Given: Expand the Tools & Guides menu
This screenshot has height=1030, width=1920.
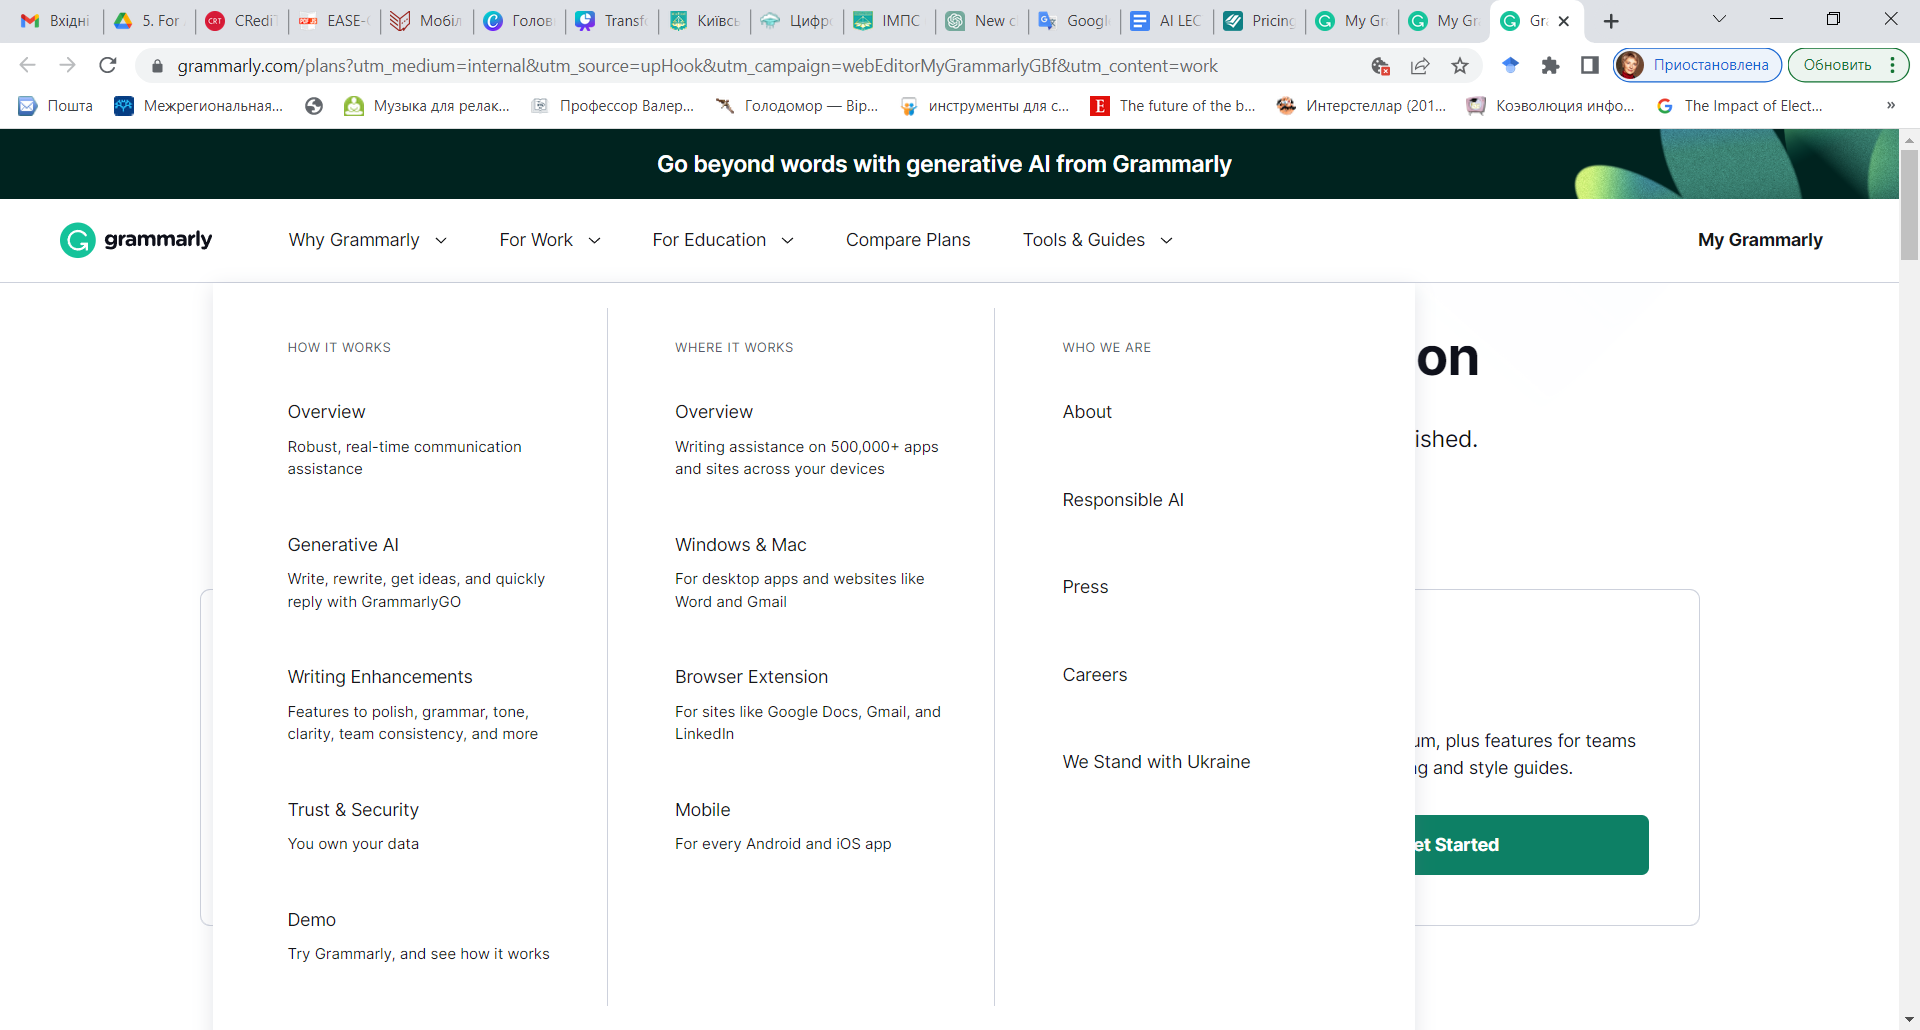Looking at the screenshot, I should (x=1097, y=240).
